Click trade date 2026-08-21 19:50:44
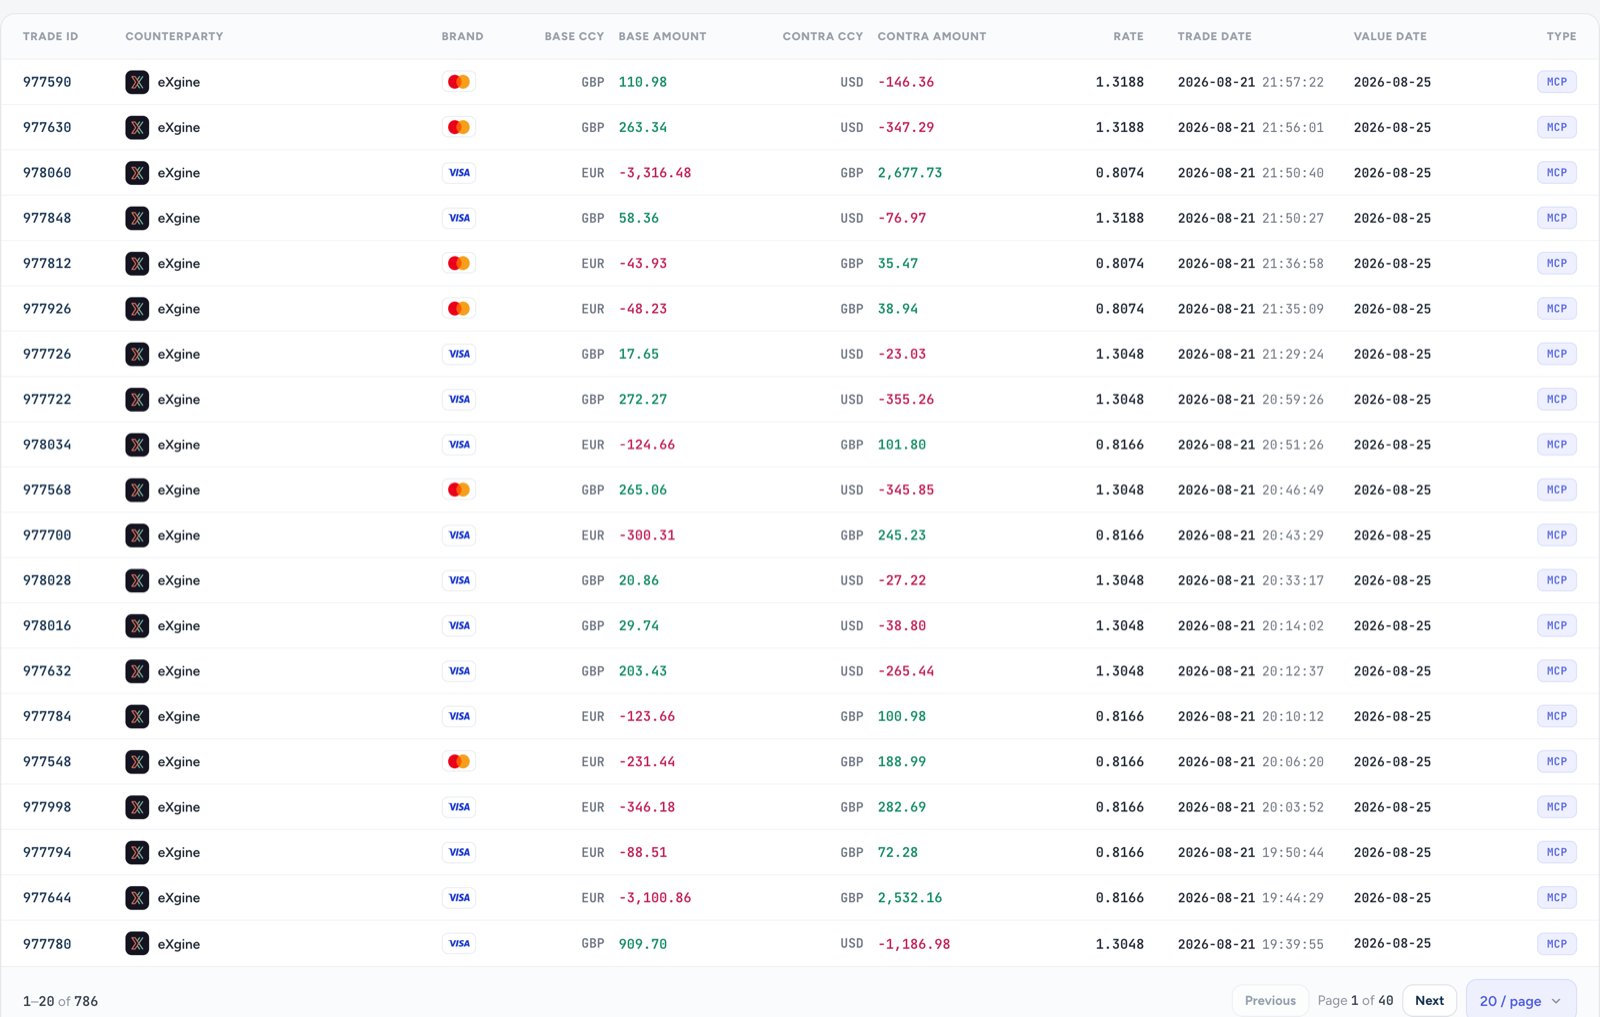1600x1017 pixels. [x=1251, y=852]
